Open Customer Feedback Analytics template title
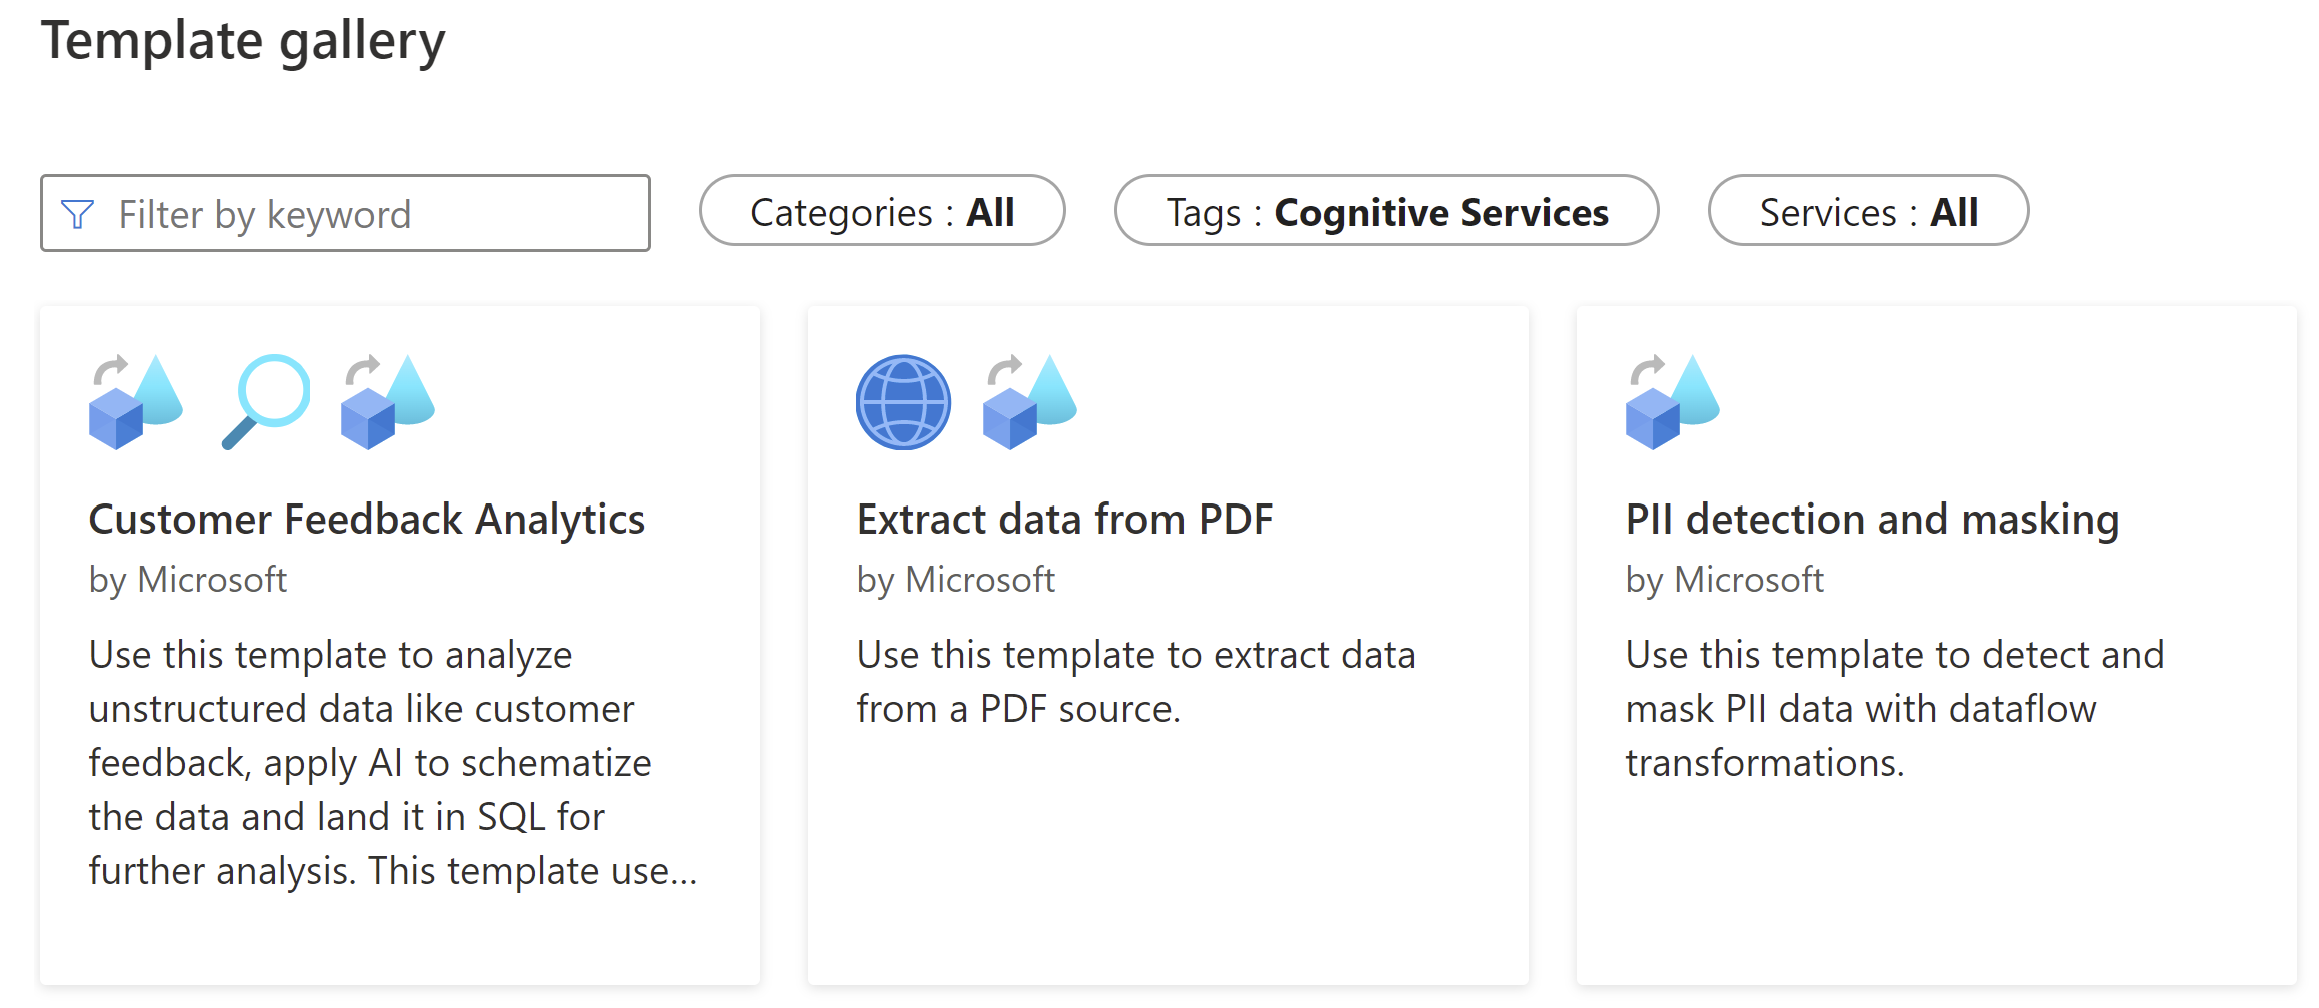 coord(367,520)
